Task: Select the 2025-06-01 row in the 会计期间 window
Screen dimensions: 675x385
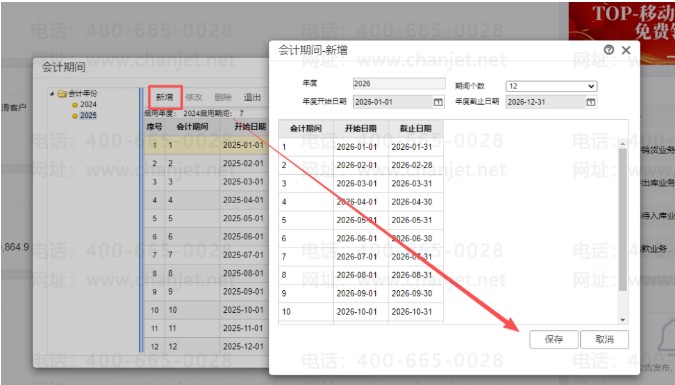Action: point(207,237)
